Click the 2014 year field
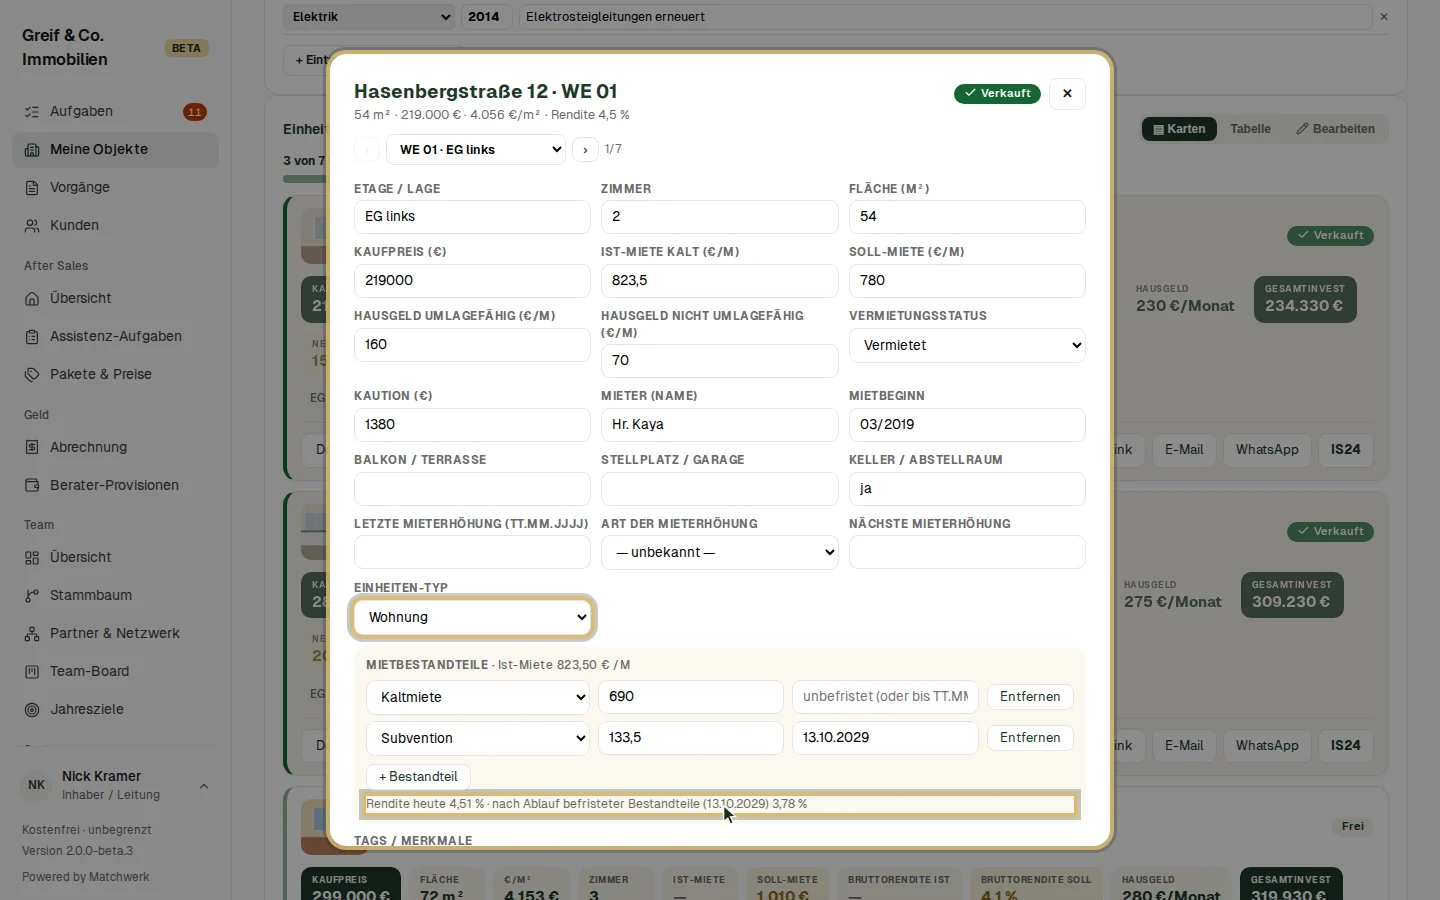 click(x=486, y=17)
